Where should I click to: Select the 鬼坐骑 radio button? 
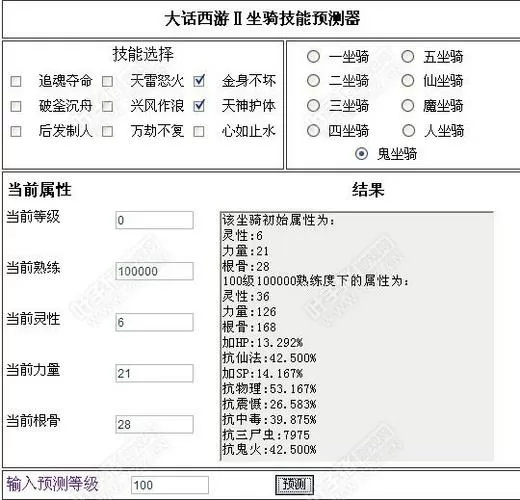(362, 154)
